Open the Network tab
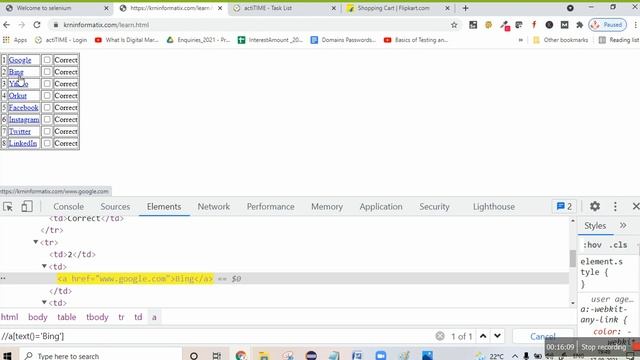This screenshot has height=360, width=640. tap(213, 207)
